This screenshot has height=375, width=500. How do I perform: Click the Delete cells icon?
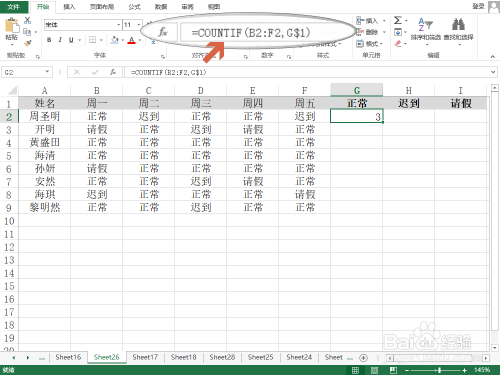click(360, 32)
